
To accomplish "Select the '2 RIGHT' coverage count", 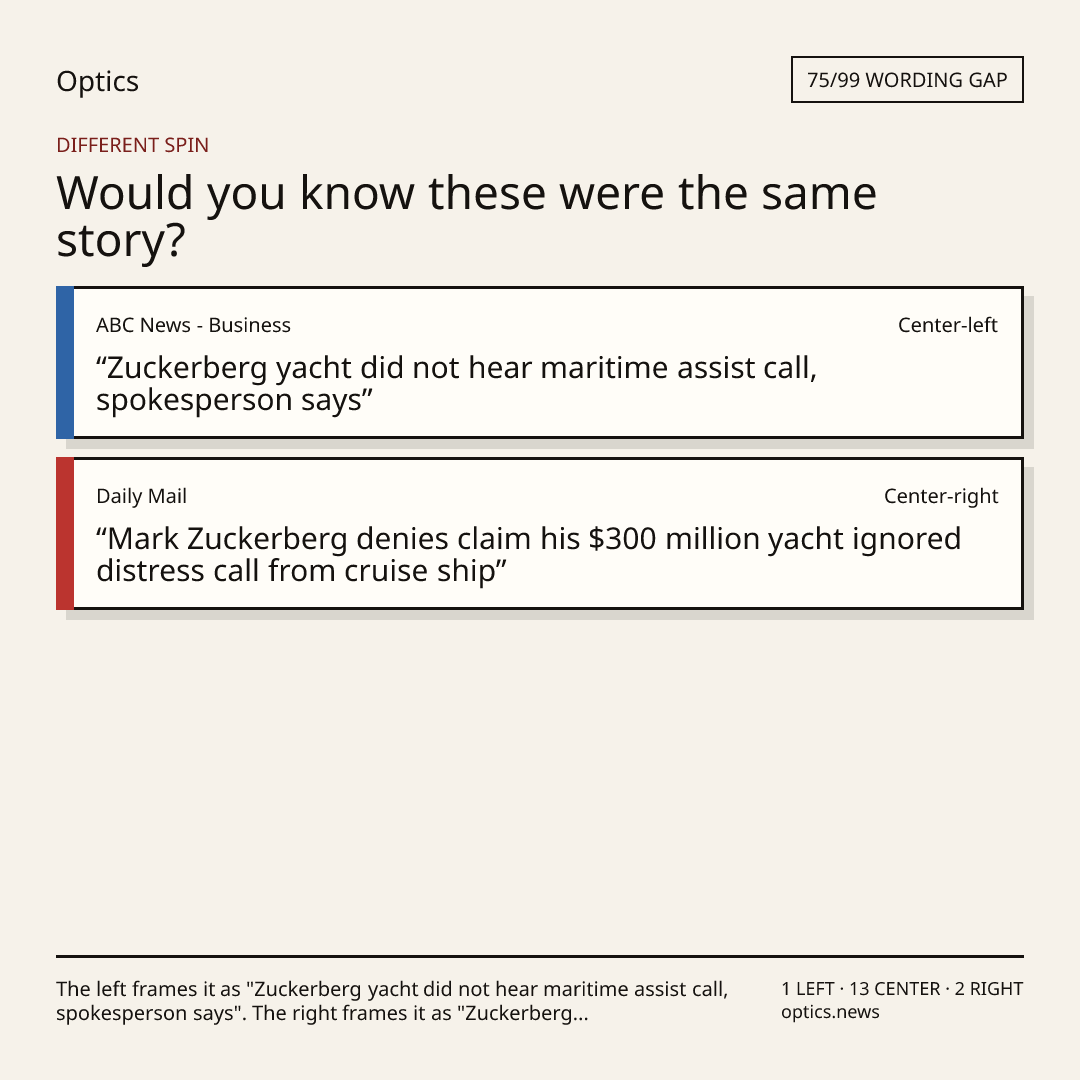I will (988, 989).
